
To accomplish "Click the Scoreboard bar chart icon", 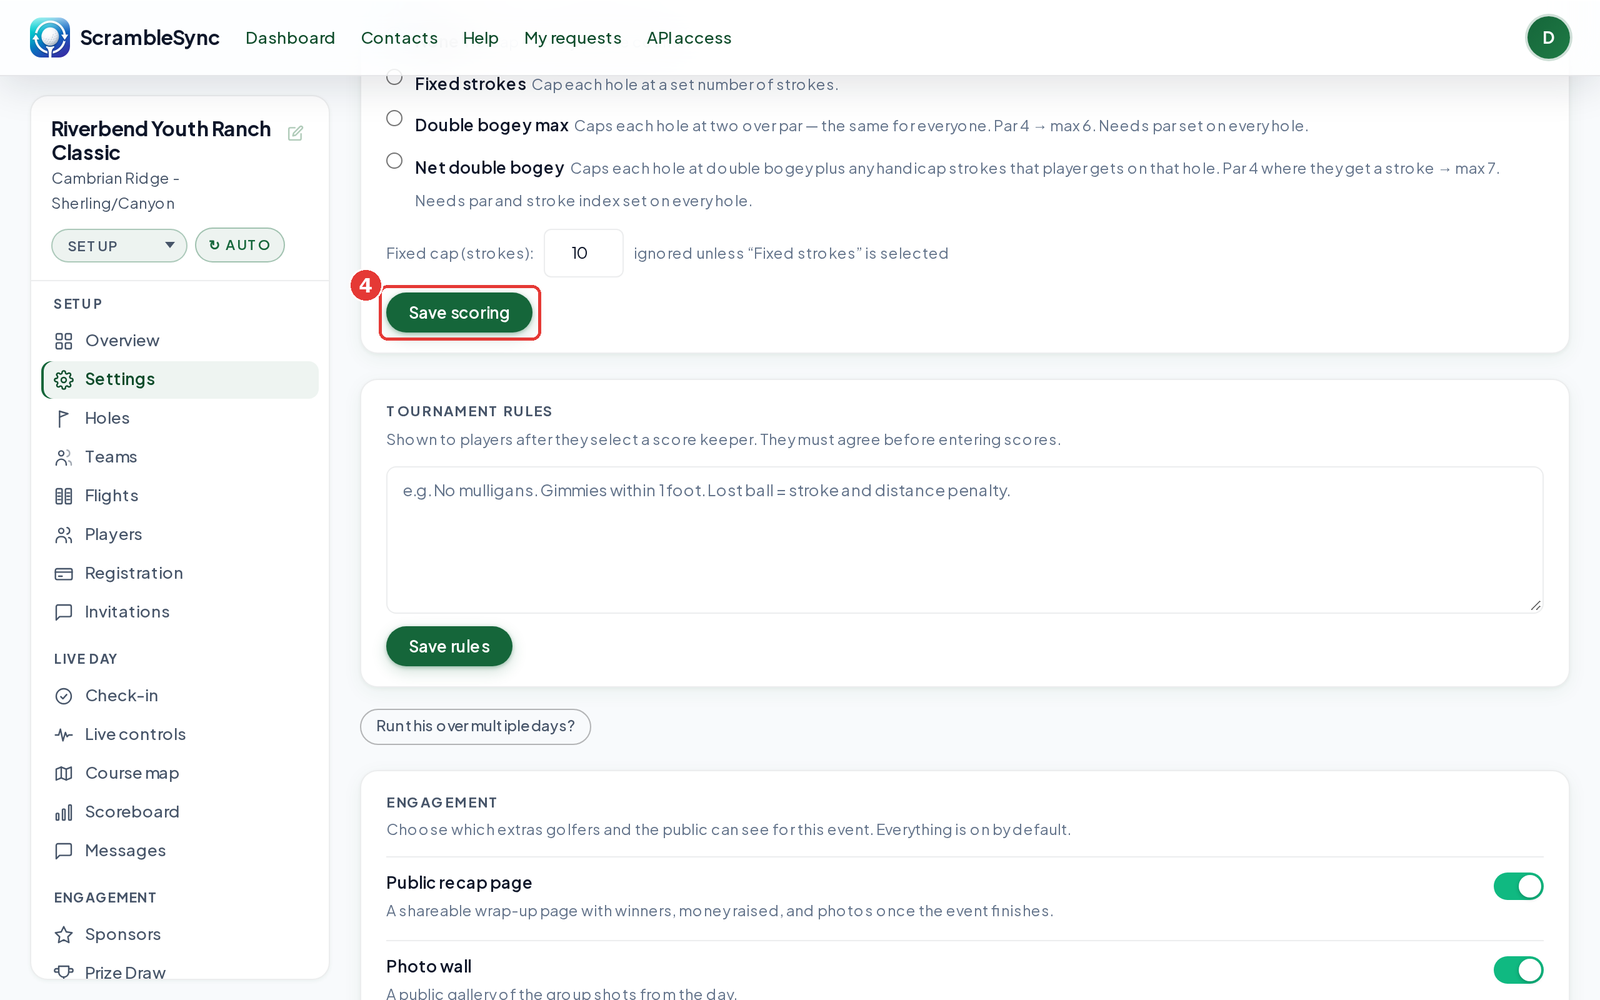I will pos(64,813).
